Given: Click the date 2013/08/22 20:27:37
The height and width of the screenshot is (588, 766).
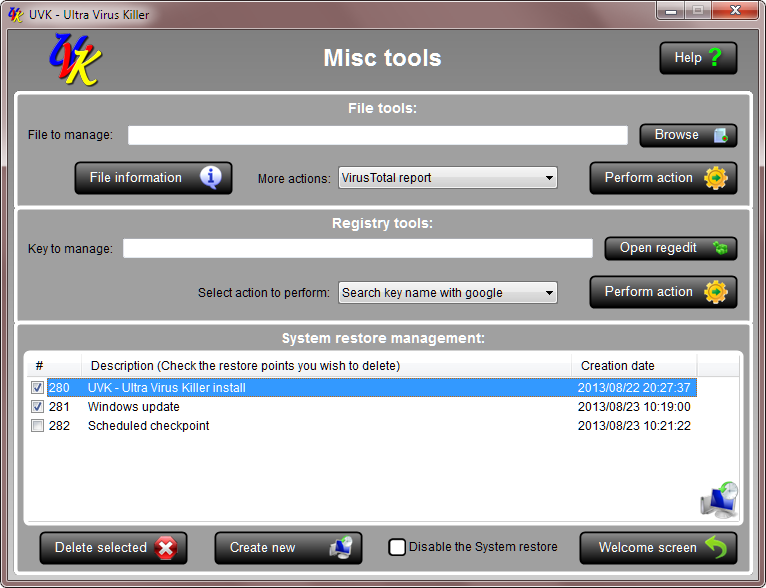Looking at the screenshot, I should click(x=634, y=388).
